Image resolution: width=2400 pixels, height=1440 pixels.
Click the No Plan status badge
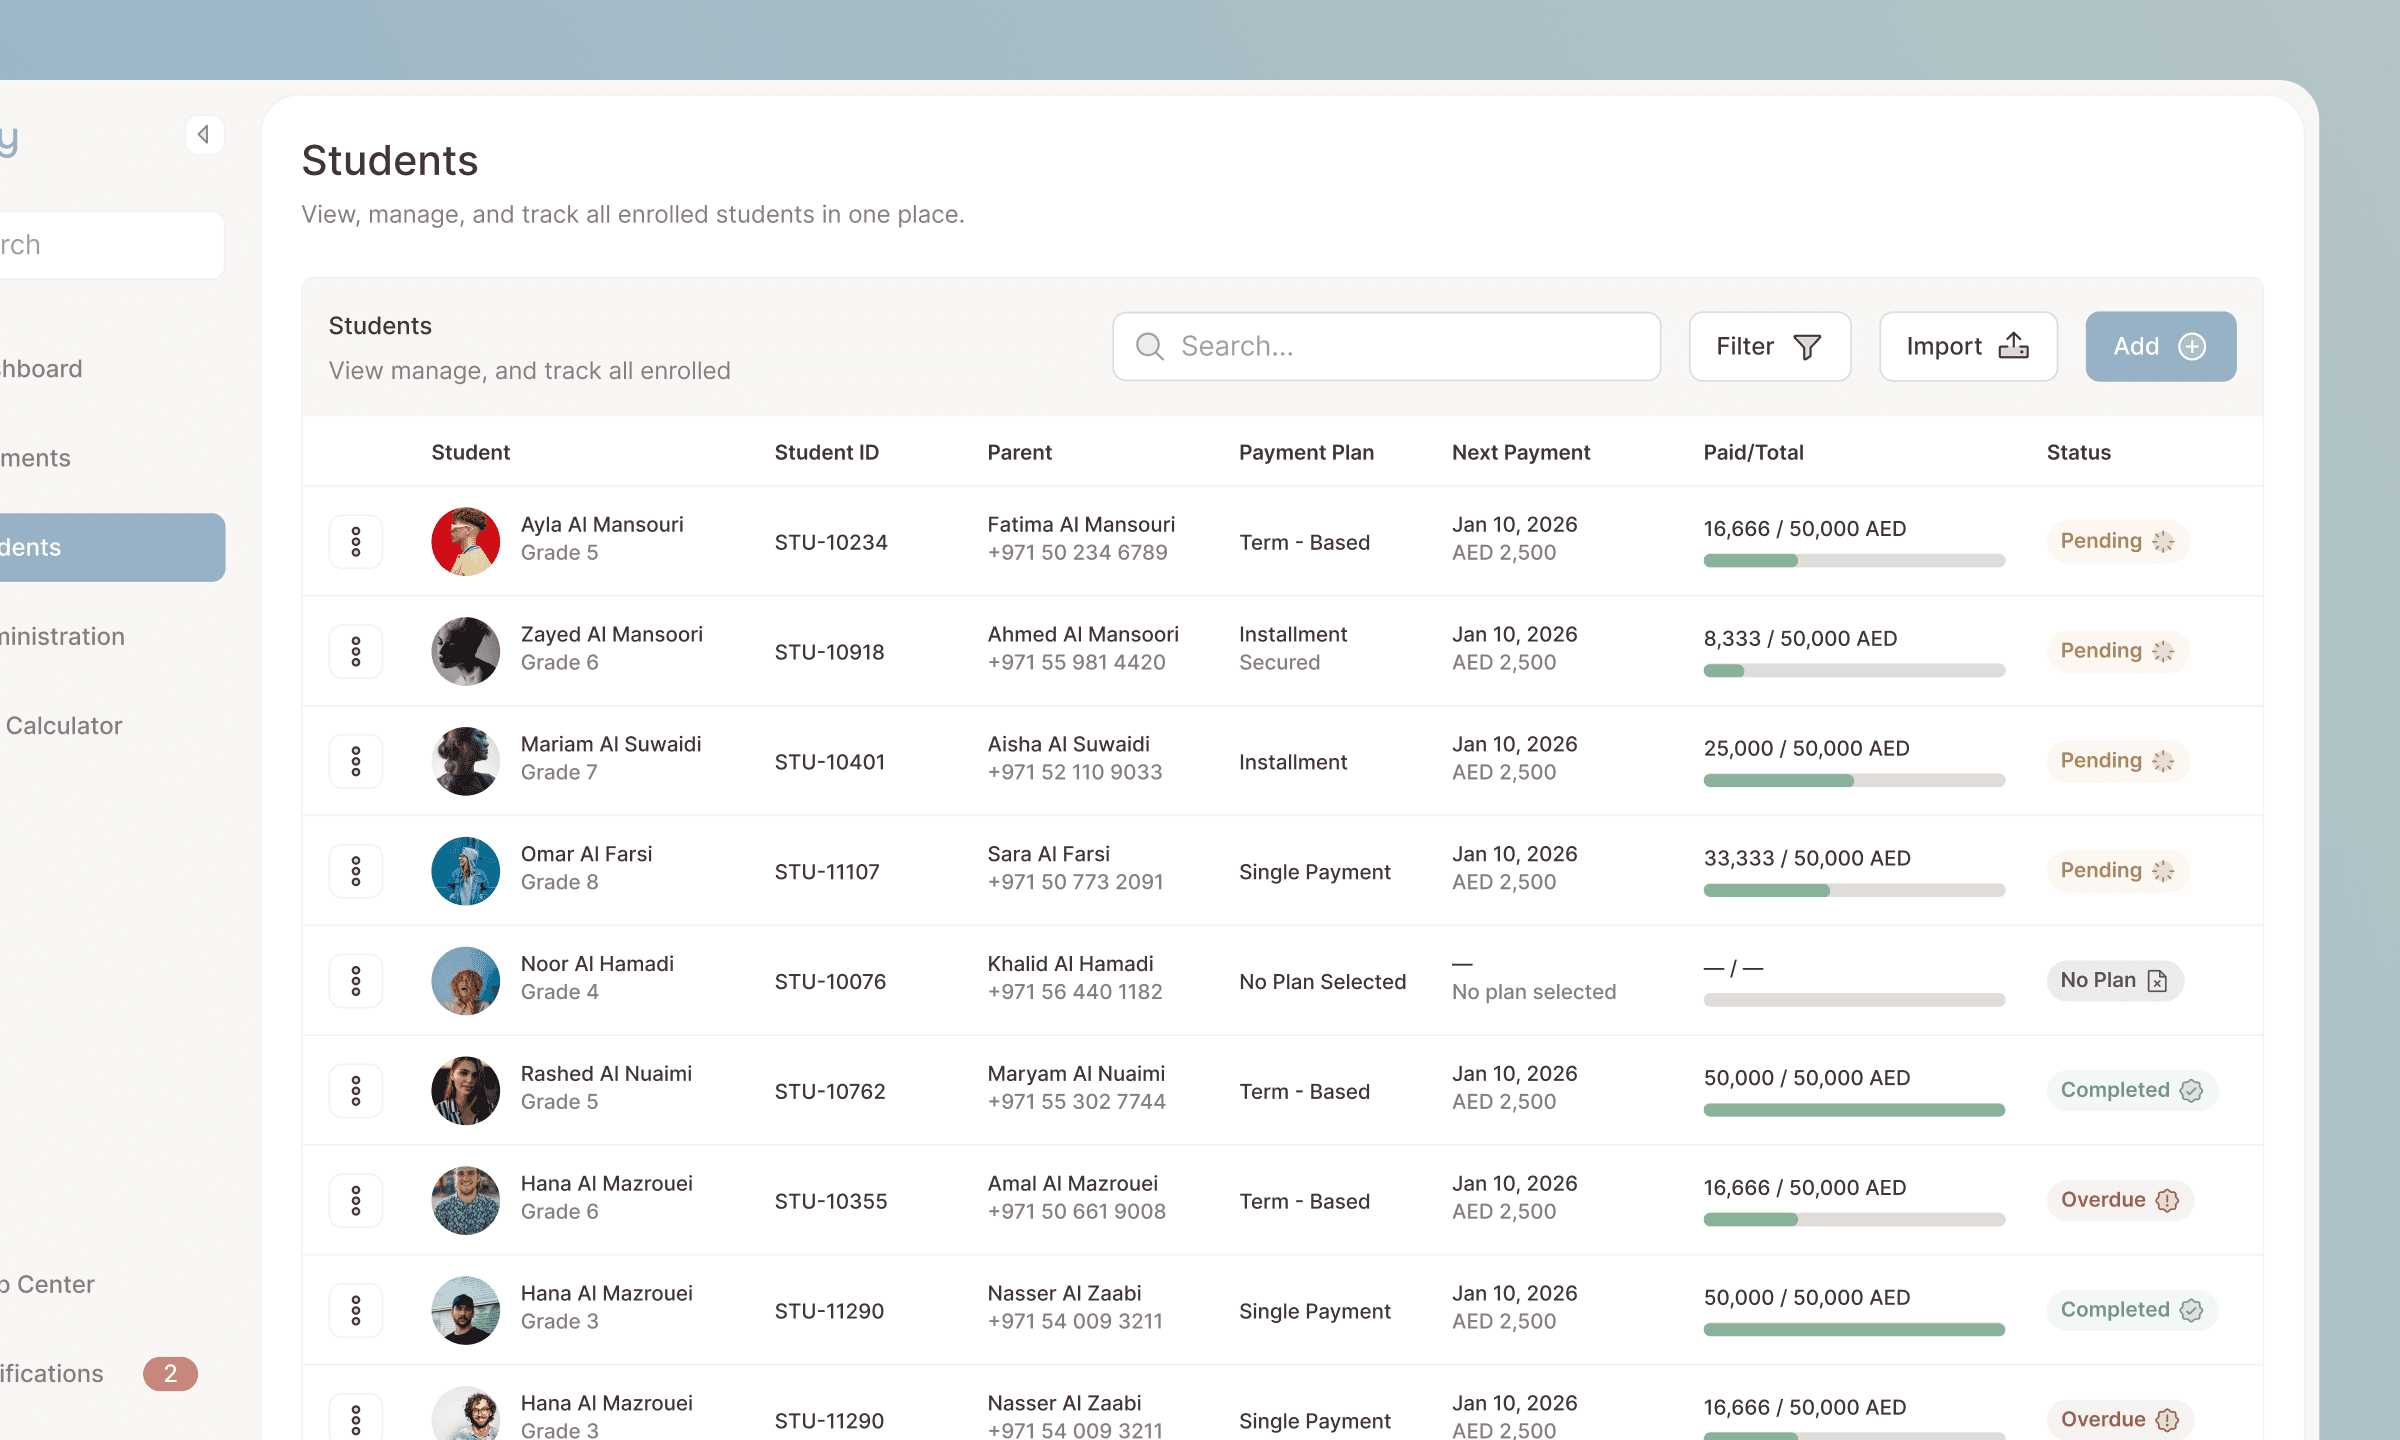pyautogui.click(x=2114, y=981)
